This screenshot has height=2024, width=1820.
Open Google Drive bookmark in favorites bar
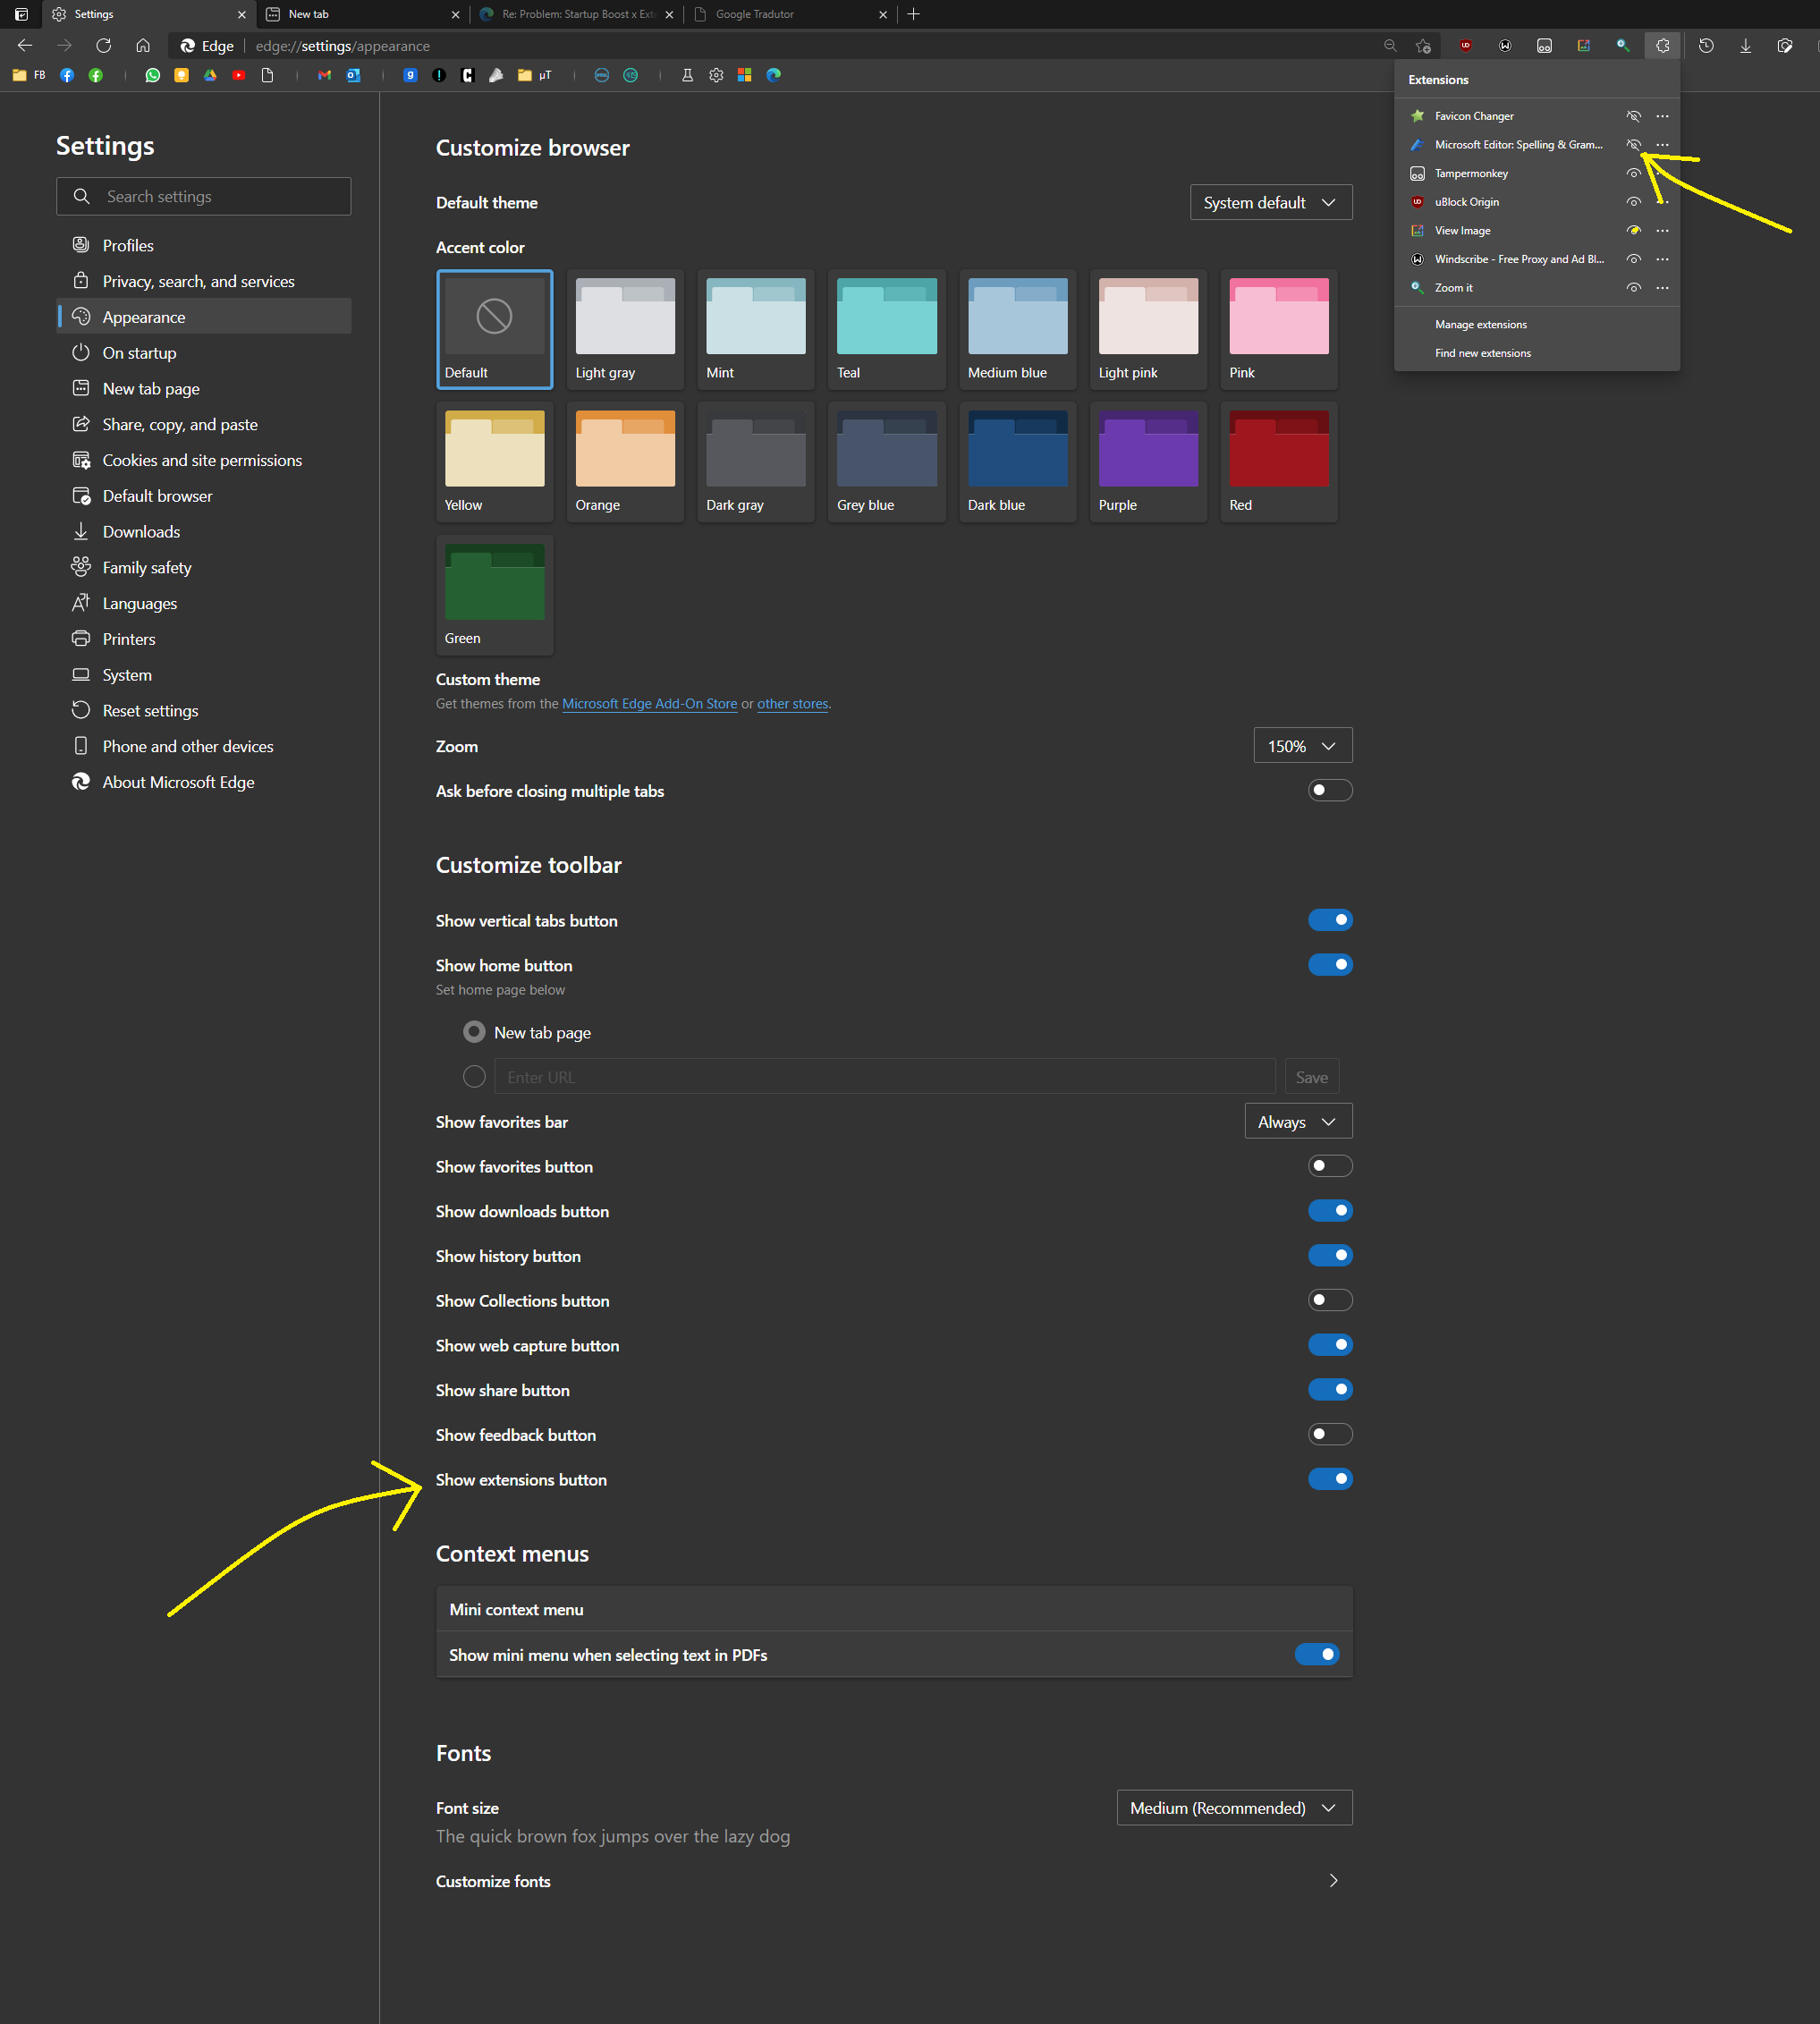click(x=210, y=75)
